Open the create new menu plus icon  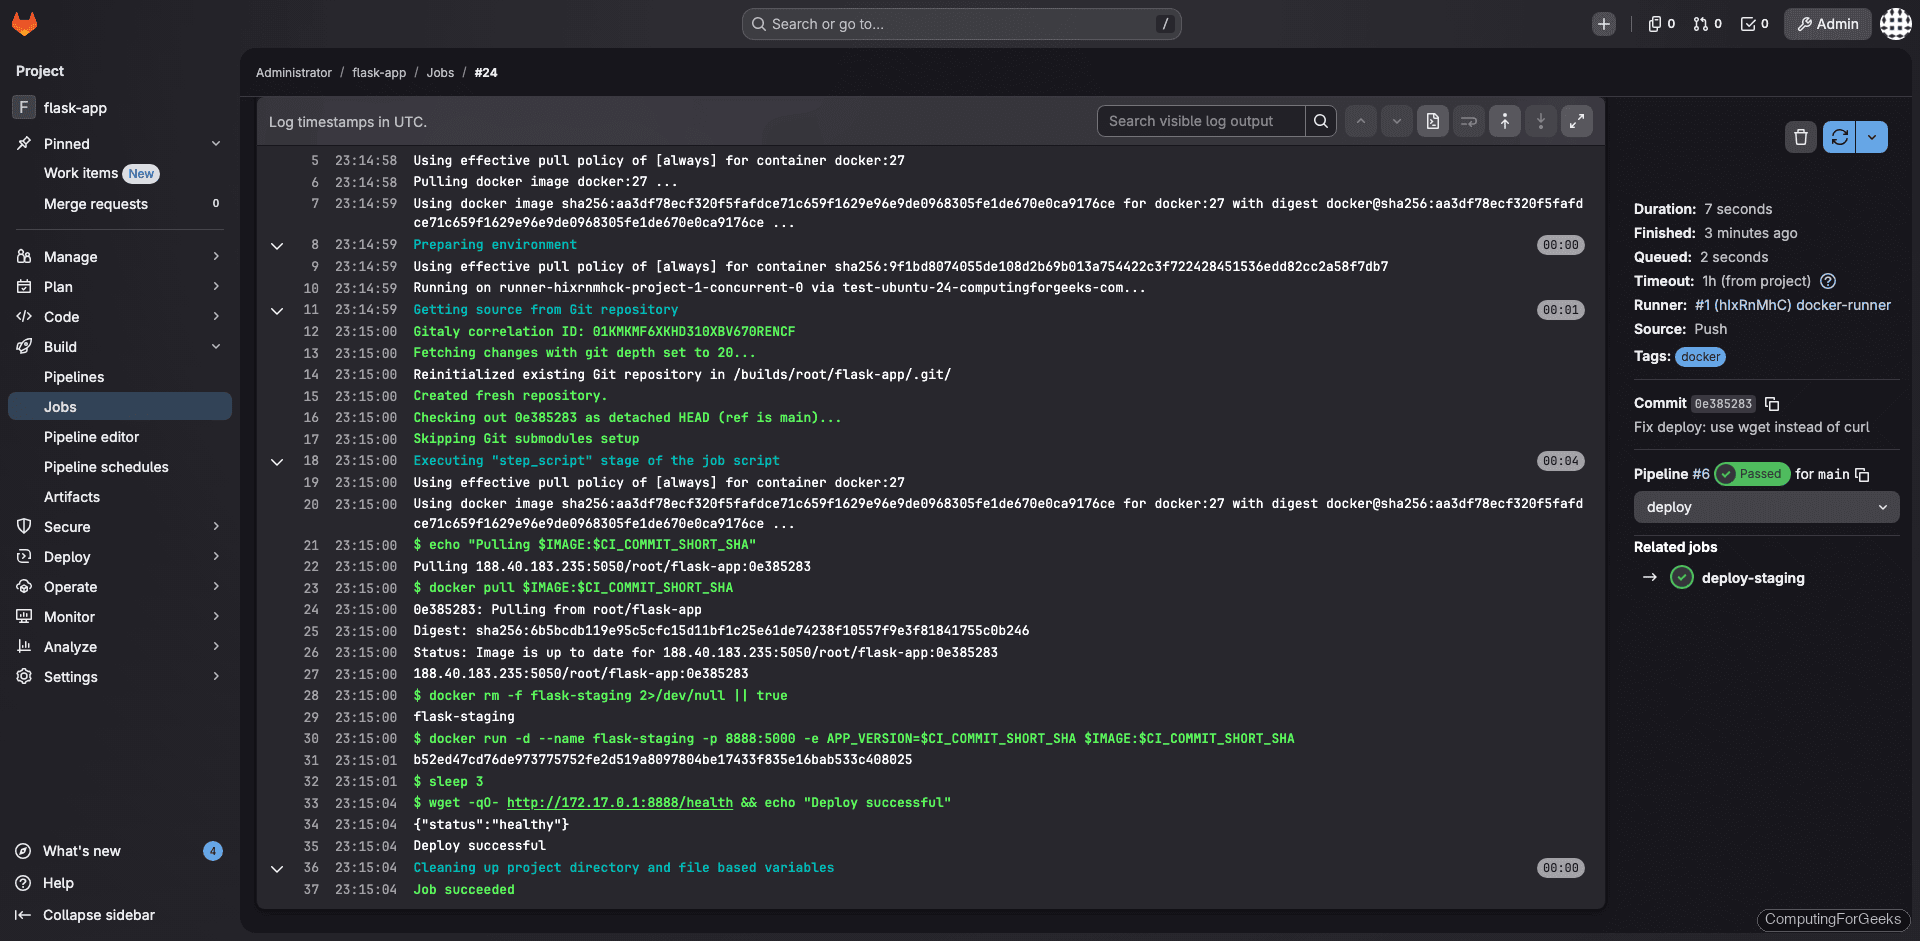[x=1604, y=23]
